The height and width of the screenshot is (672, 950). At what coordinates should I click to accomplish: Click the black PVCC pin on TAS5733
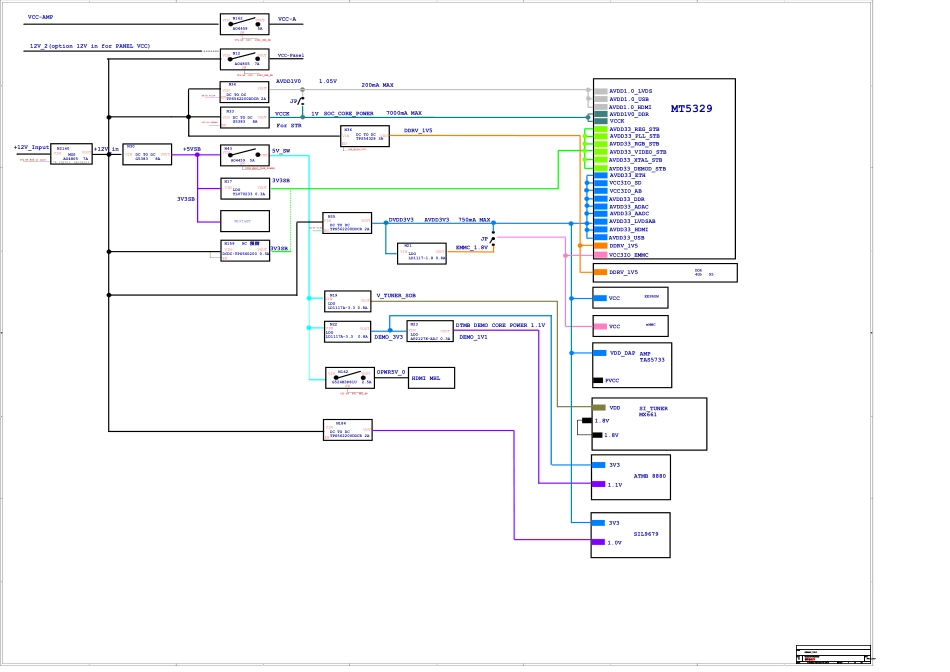point(598,380)
